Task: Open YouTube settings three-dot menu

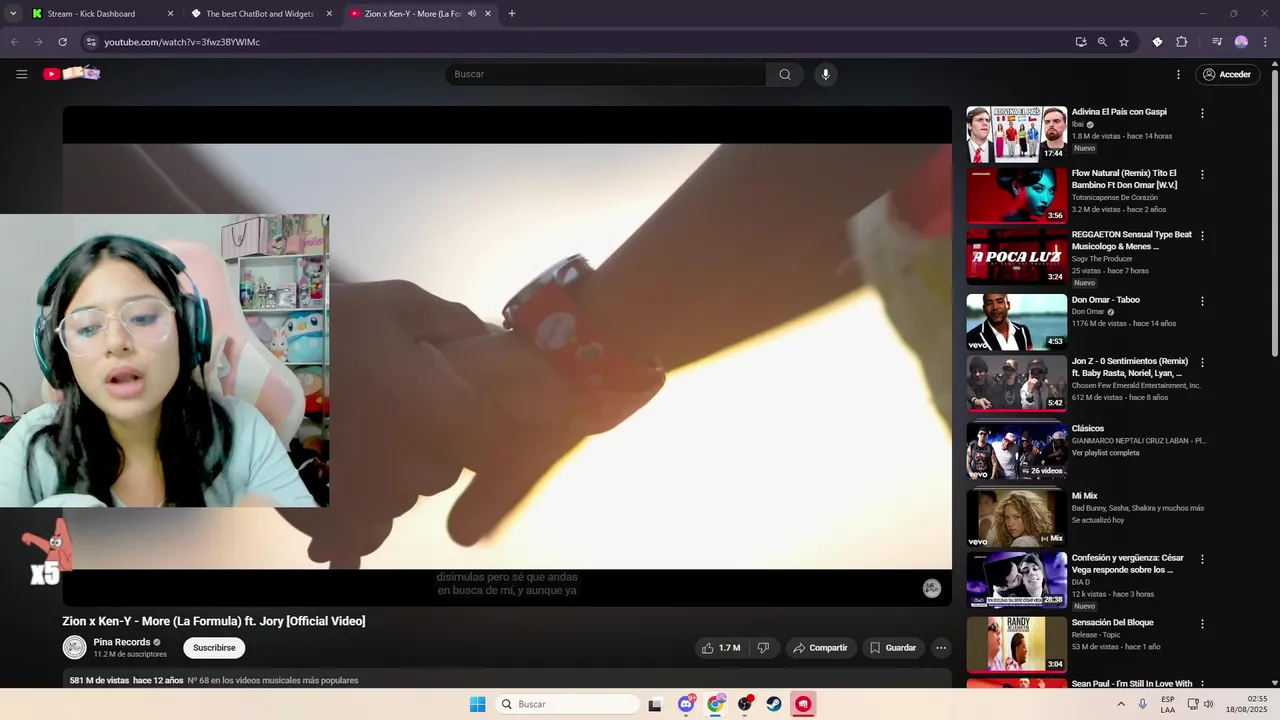Action: [x=1178, y=74]
